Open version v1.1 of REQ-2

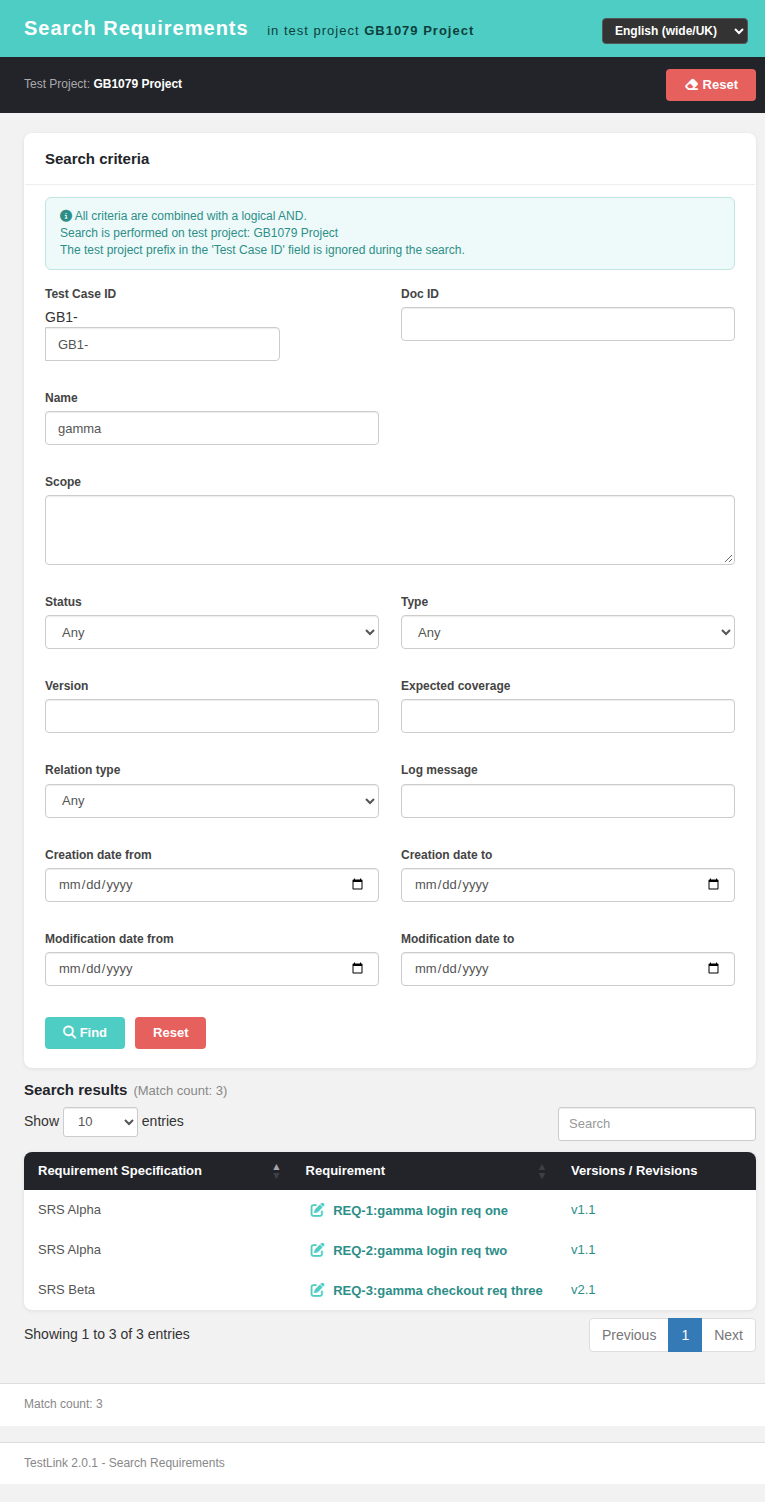point(583,1250)
